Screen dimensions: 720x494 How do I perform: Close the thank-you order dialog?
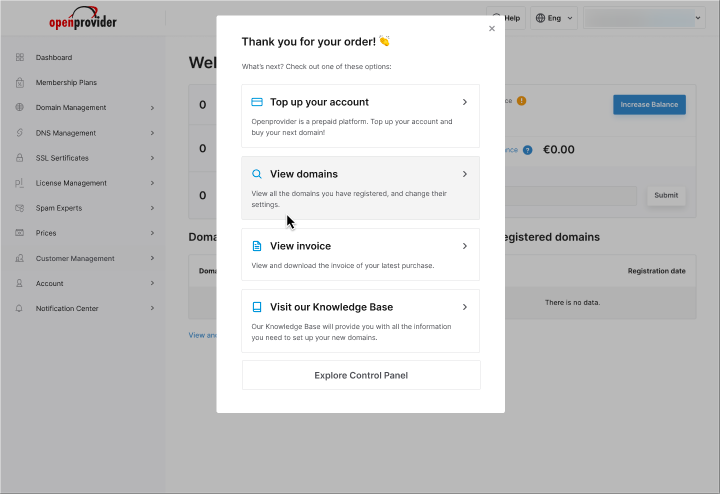[492, 28]
